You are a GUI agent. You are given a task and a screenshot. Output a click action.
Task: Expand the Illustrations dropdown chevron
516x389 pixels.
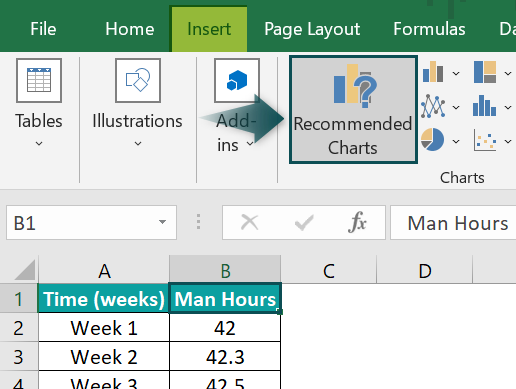[138, 144]
